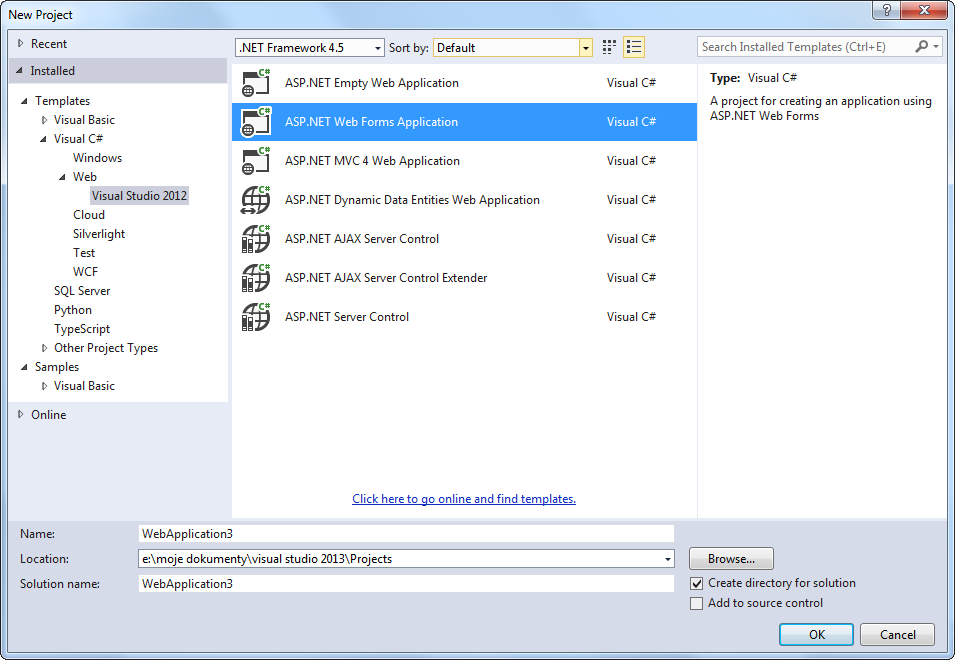955x660 pixels.
Task: Select ASP.NET Empty Web Application text
Action: 372,83
